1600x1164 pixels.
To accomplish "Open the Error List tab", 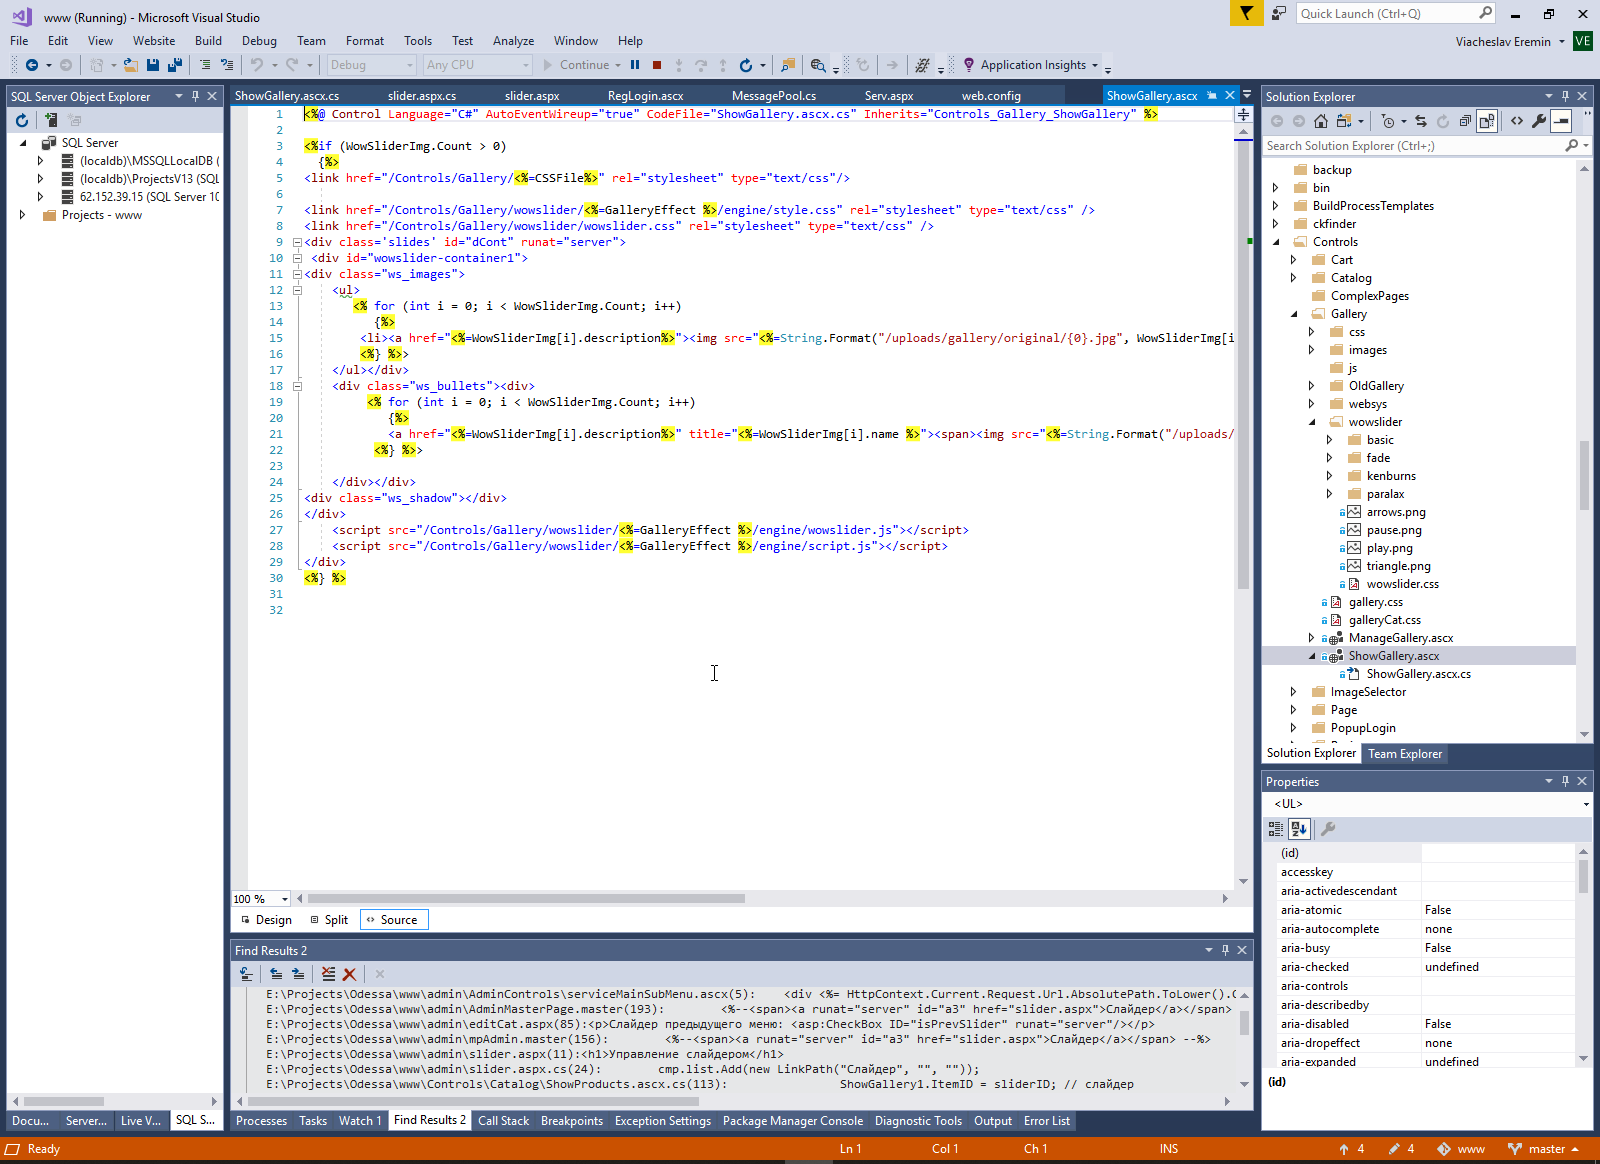I will coord(1046,1121).
